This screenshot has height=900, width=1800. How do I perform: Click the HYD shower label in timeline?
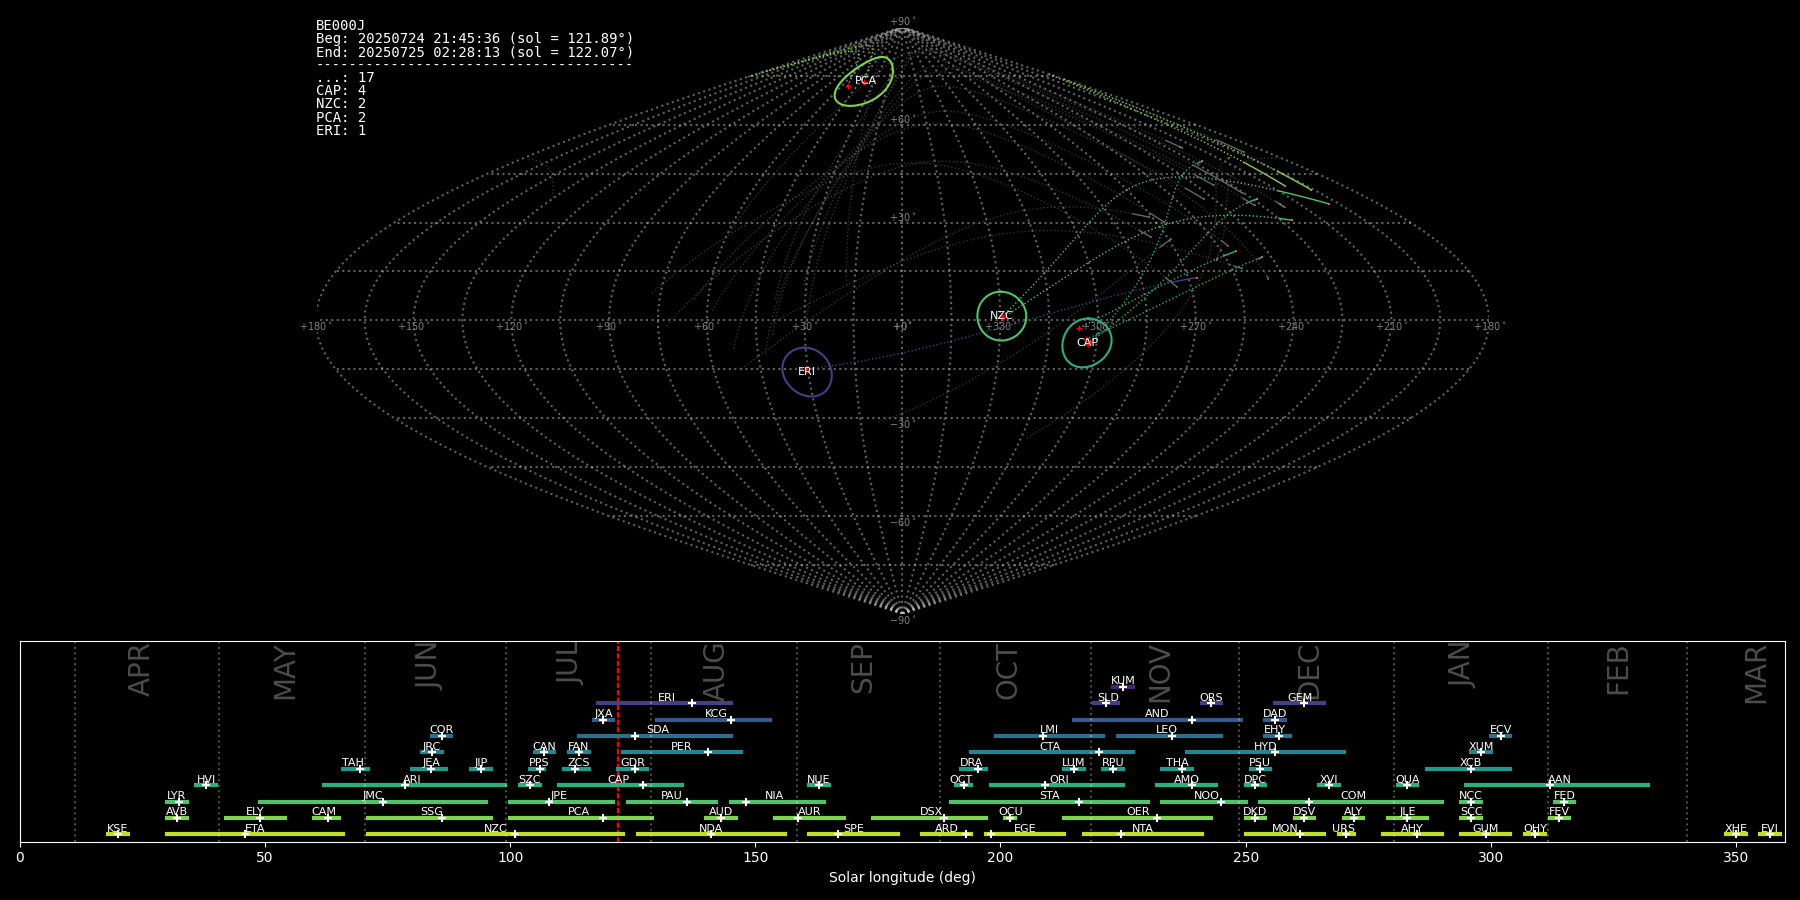[x=1266, y=747]
